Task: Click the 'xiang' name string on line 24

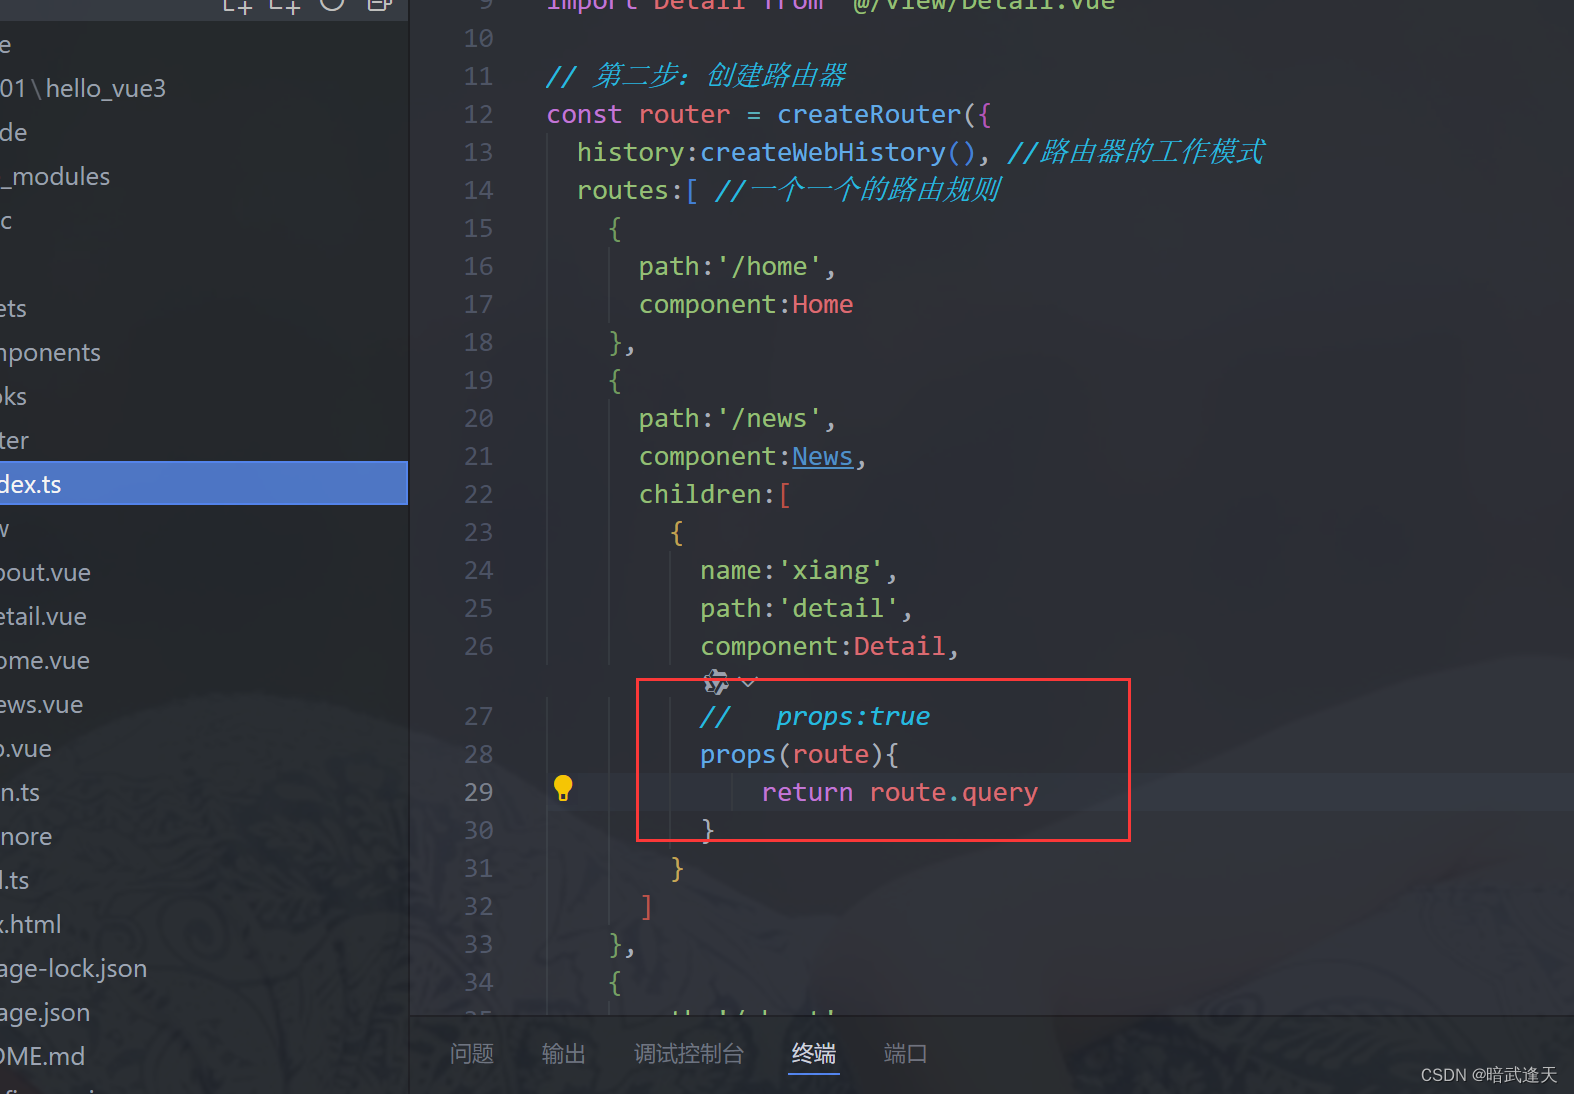Action: [830, 571]
